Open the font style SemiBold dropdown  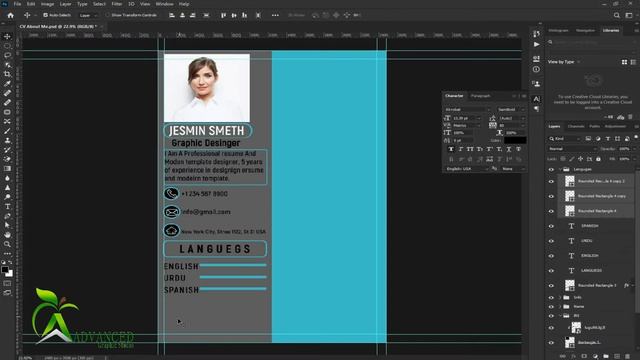coord(511,110)
